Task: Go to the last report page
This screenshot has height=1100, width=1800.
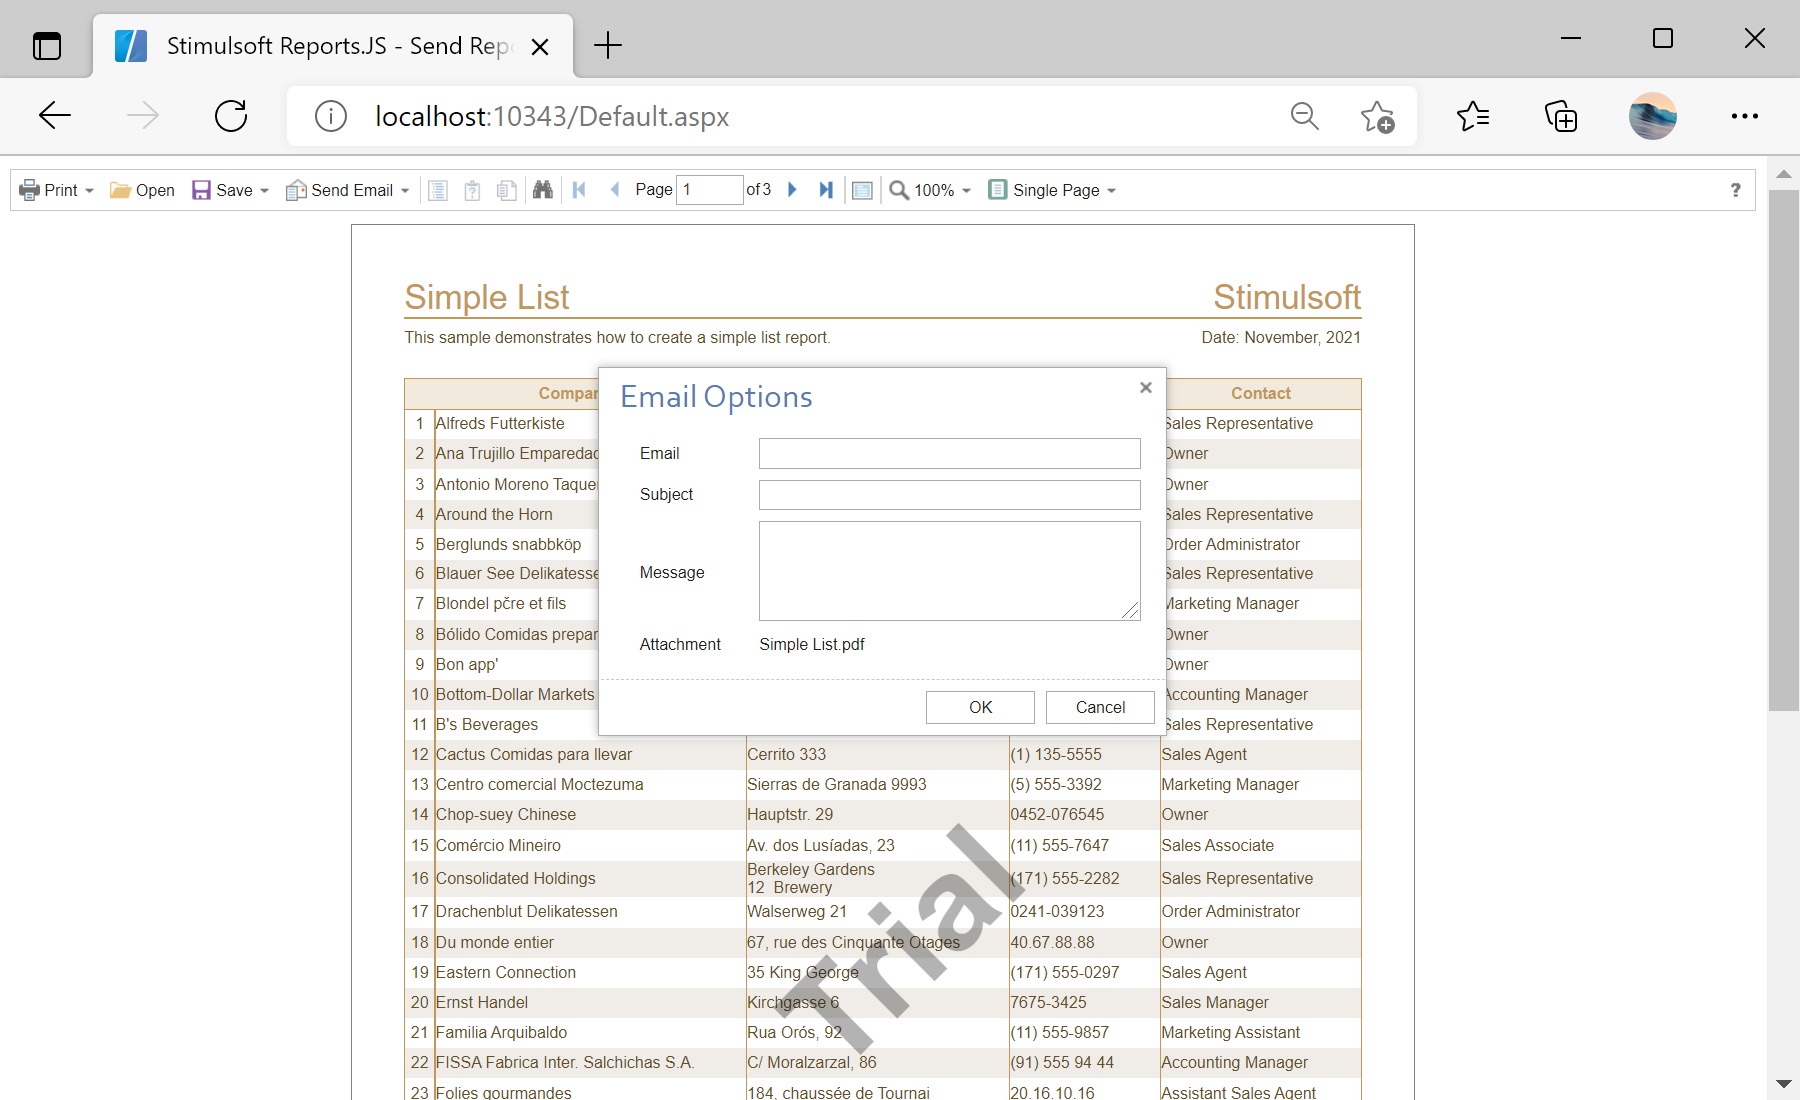Action: (826, 190)
